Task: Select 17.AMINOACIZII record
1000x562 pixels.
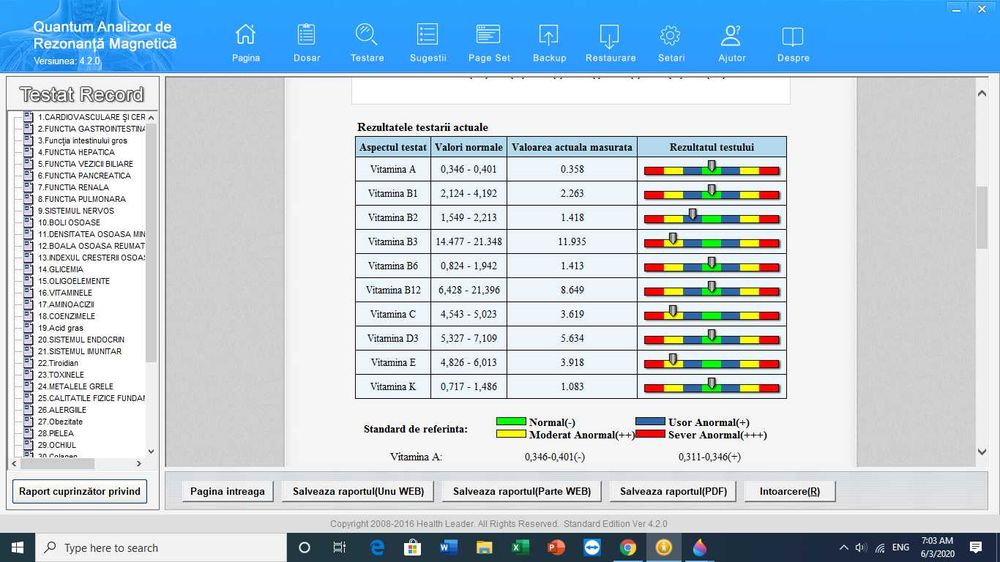Action: [66, 304]
